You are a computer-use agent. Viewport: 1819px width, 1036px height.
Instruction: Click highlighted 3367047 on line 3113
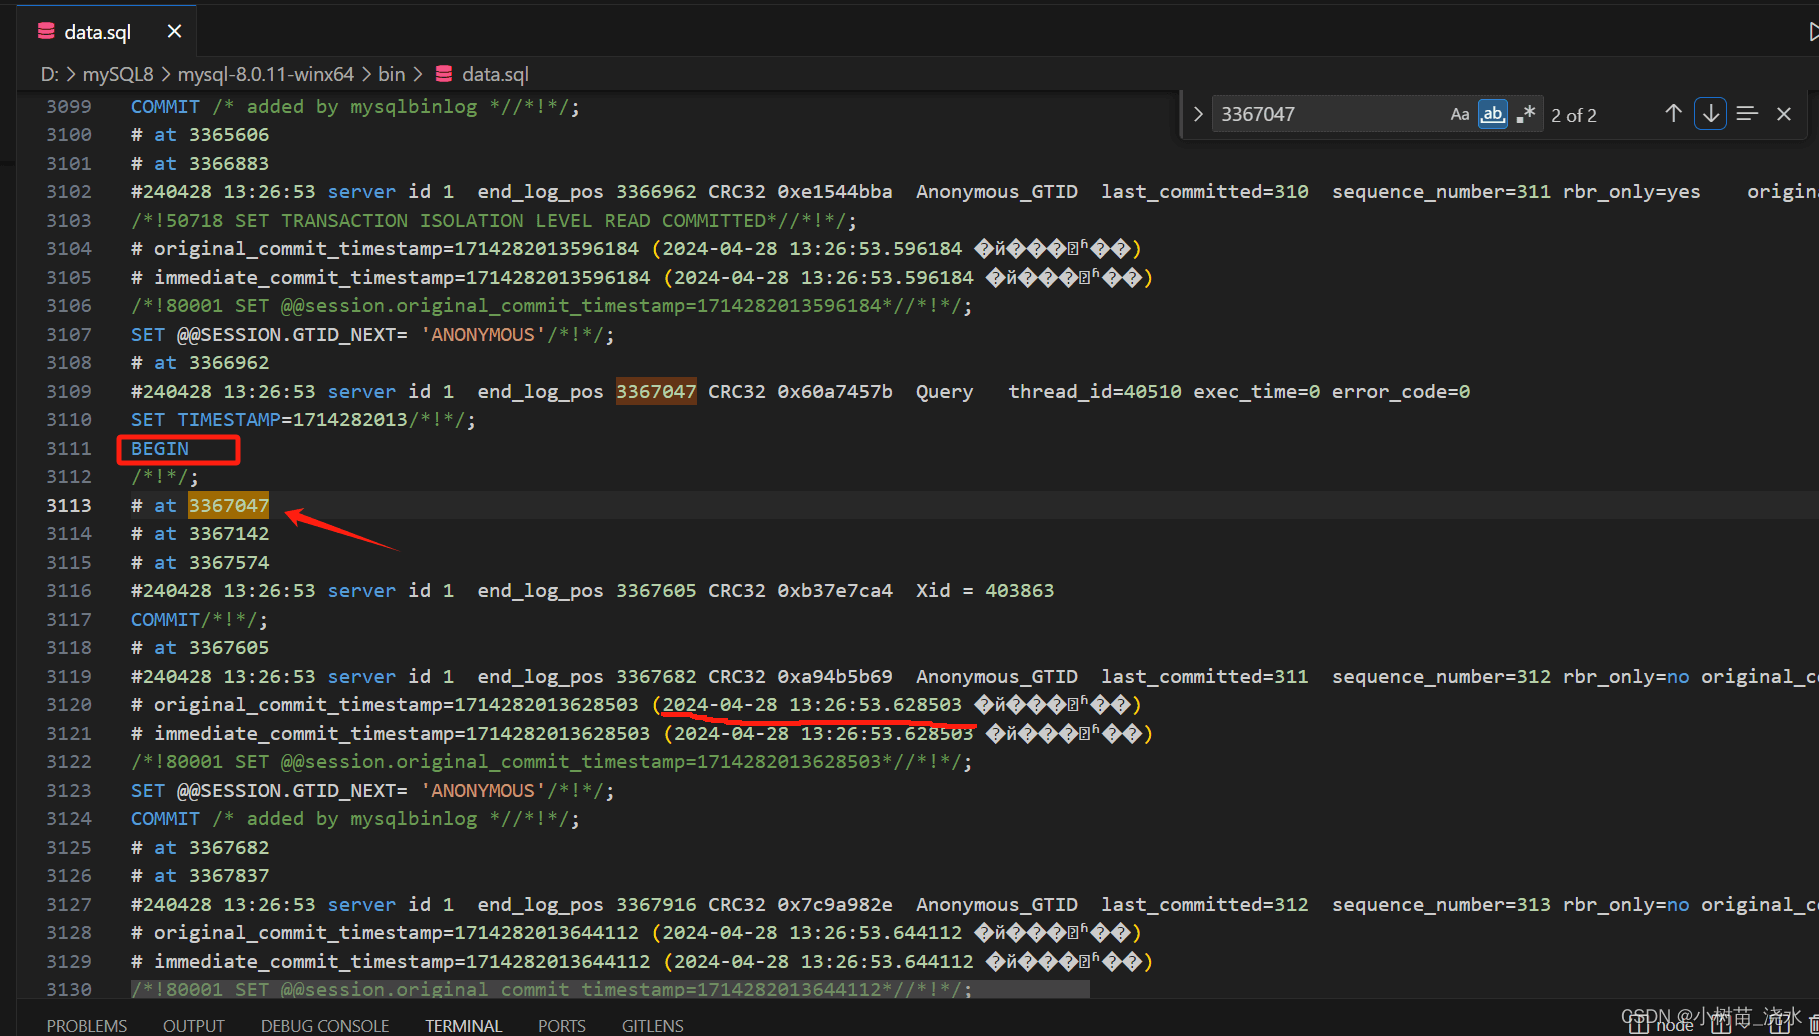click(229, 505)
